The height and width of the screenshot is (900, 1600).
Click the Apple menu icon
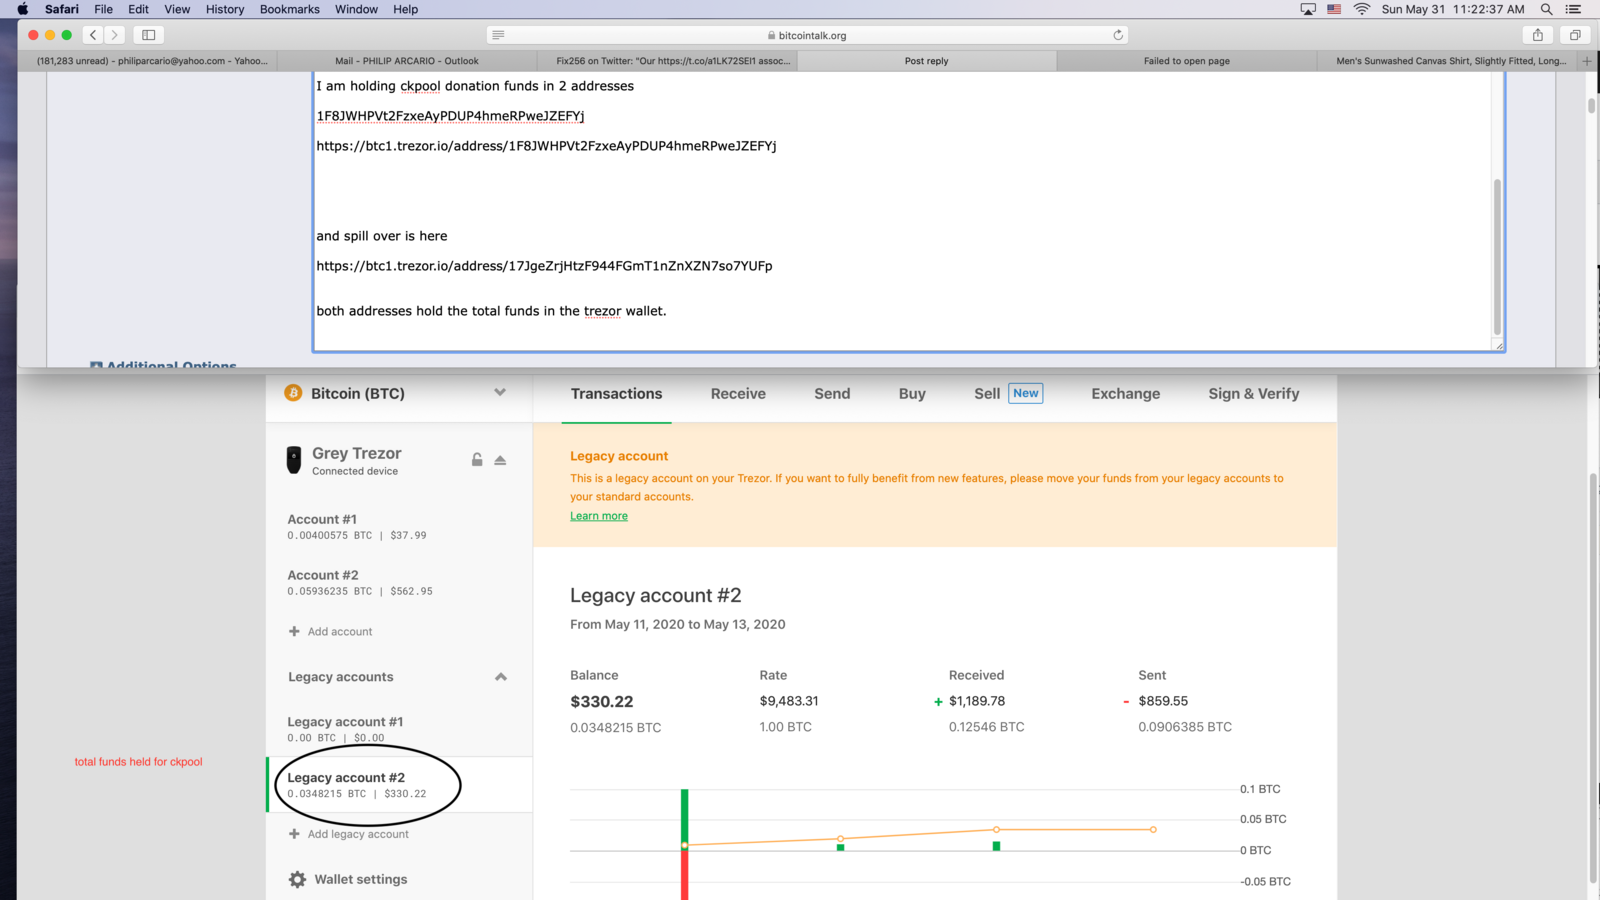coord(22,9)
